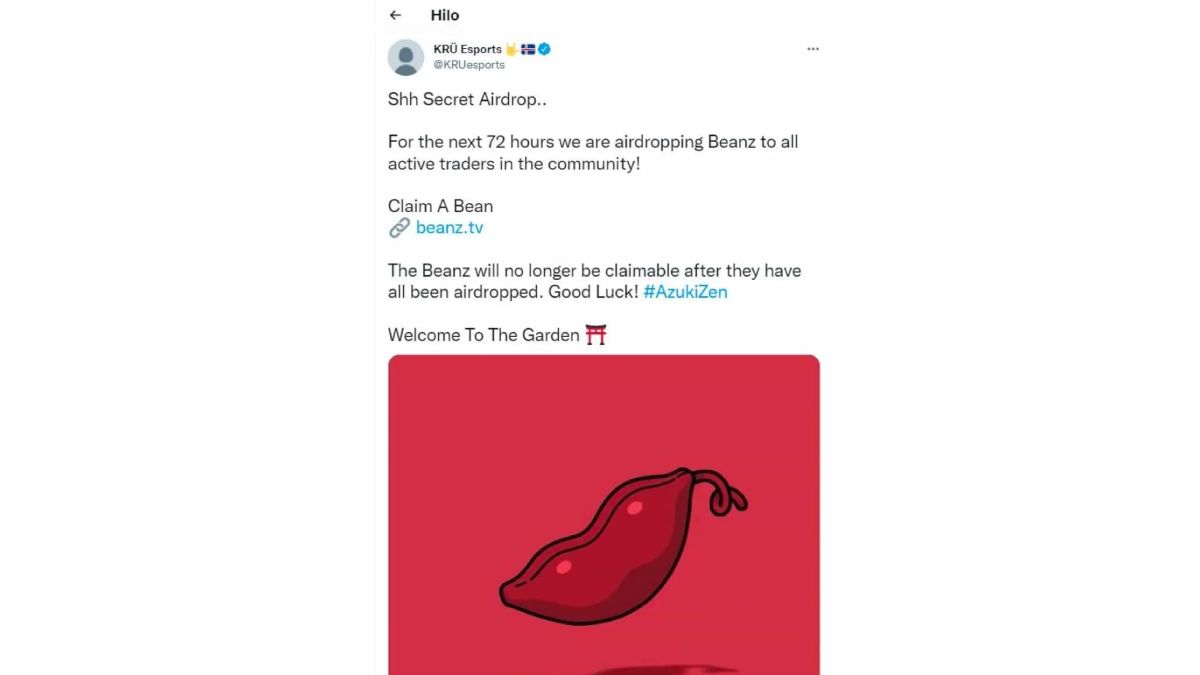Click the KRÜ Esports profile avatar

pyautogui.click(x=405, y=57)
